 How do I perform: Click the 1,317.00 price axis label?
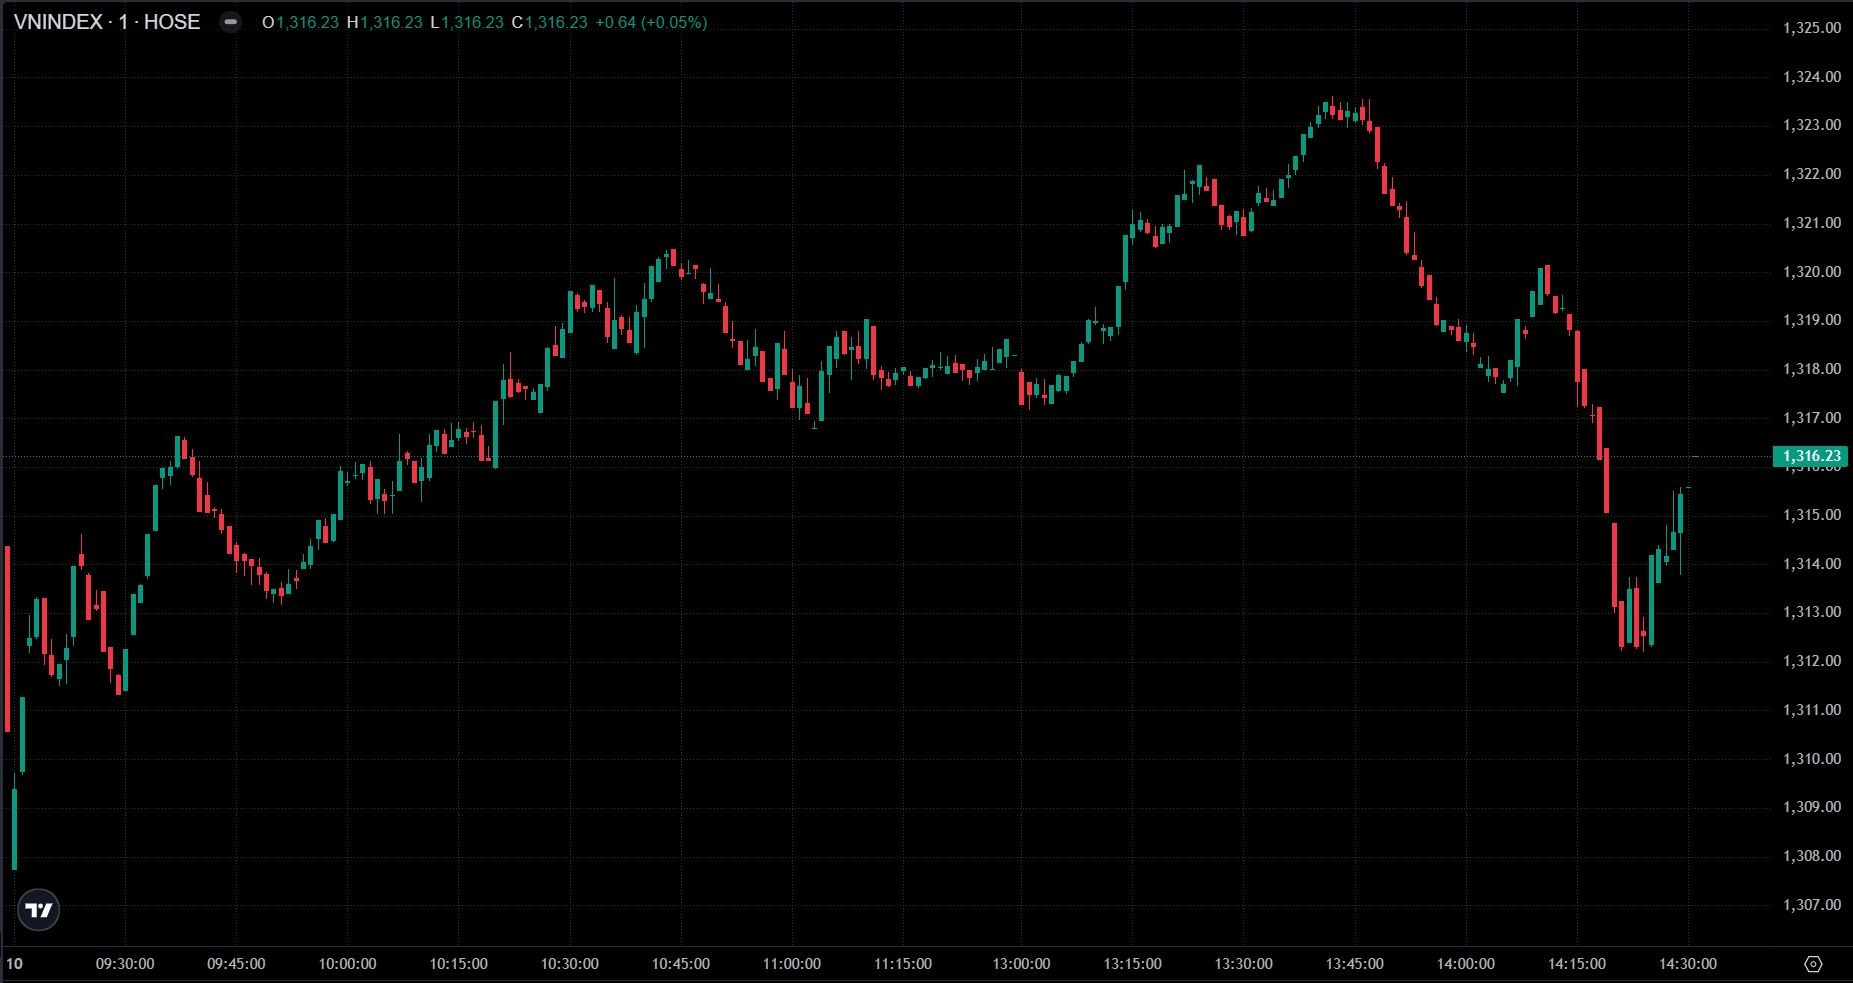1812,418
